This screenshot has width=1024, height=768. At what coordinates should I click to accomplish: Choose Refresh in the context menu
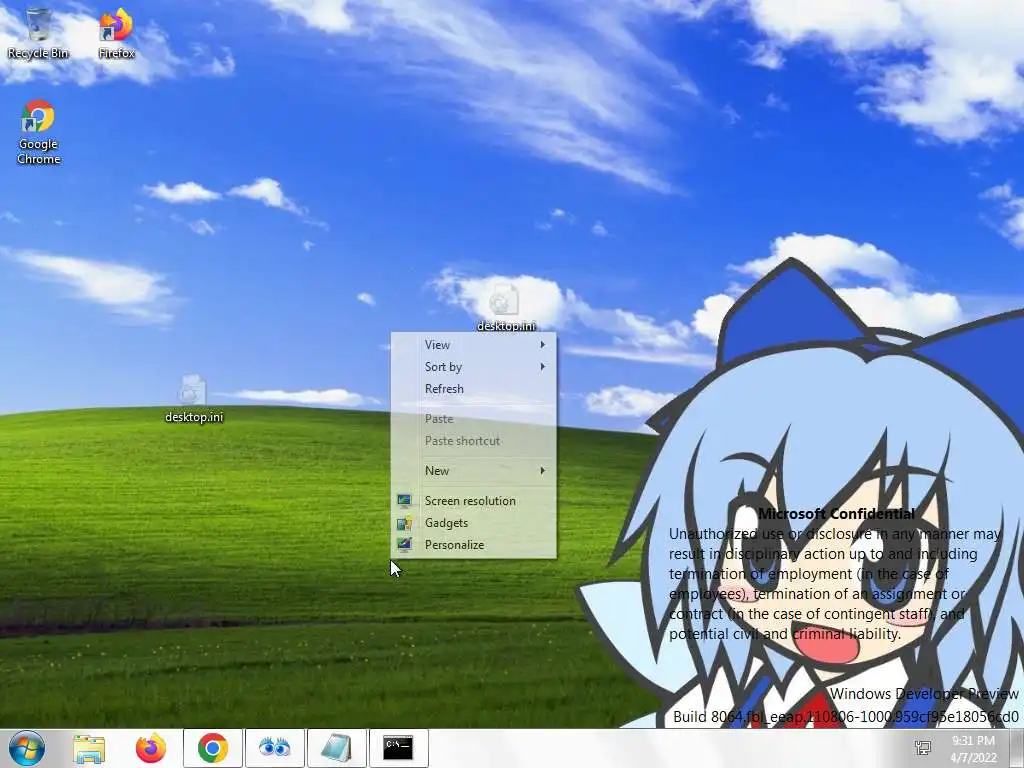point(473,389)
